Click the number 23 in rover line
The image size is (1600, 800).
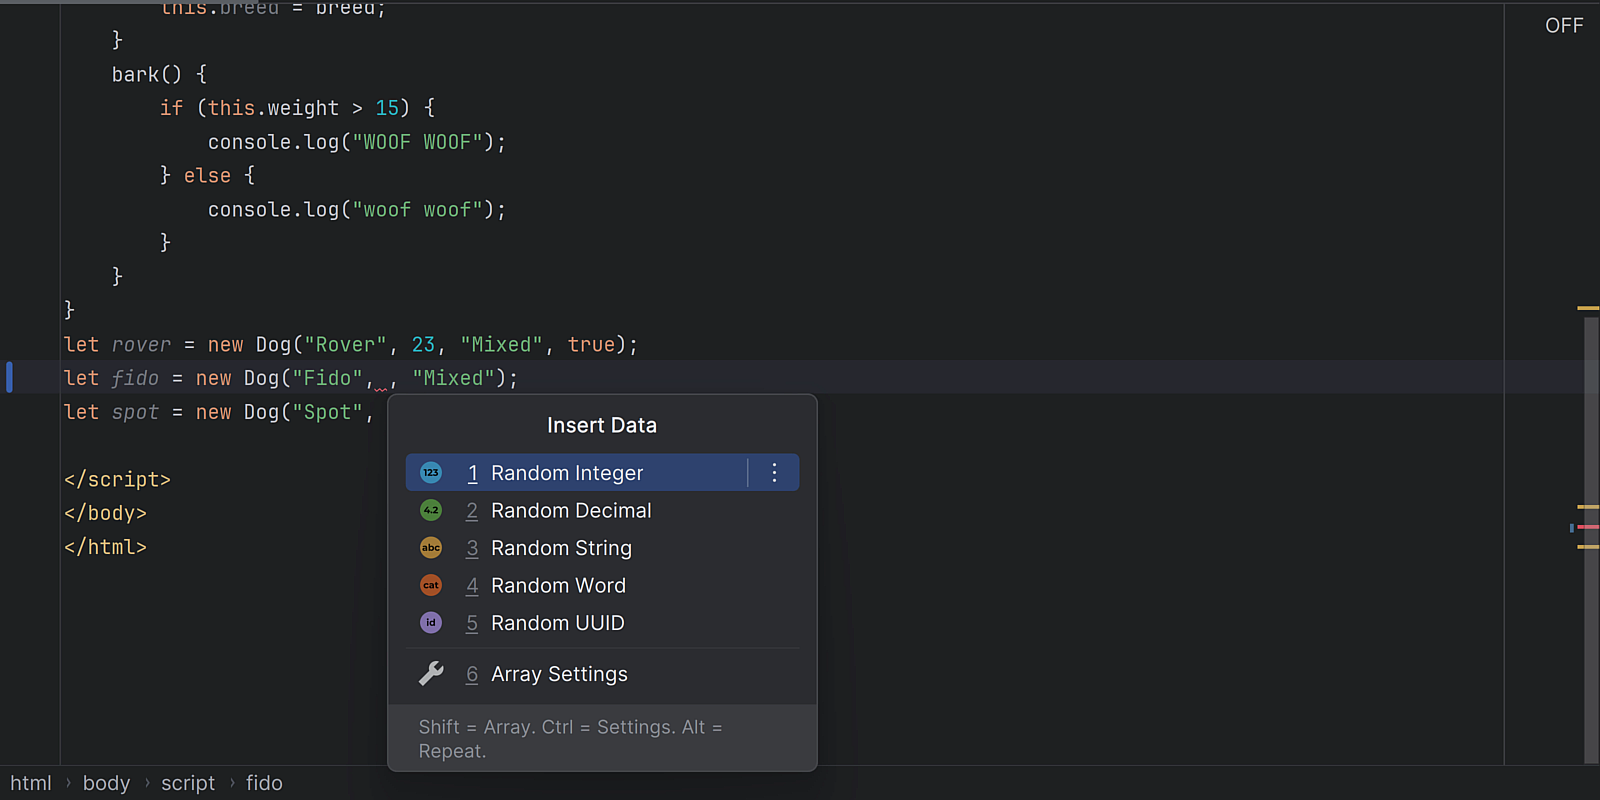pyautogui.click(x=424, y=345)
